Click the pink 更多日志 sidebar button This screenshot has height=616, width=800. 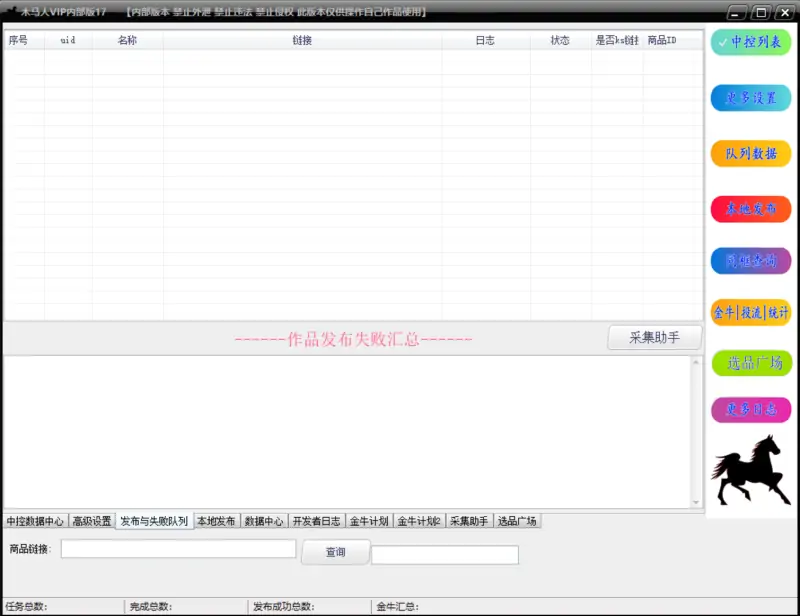(751, 409)
